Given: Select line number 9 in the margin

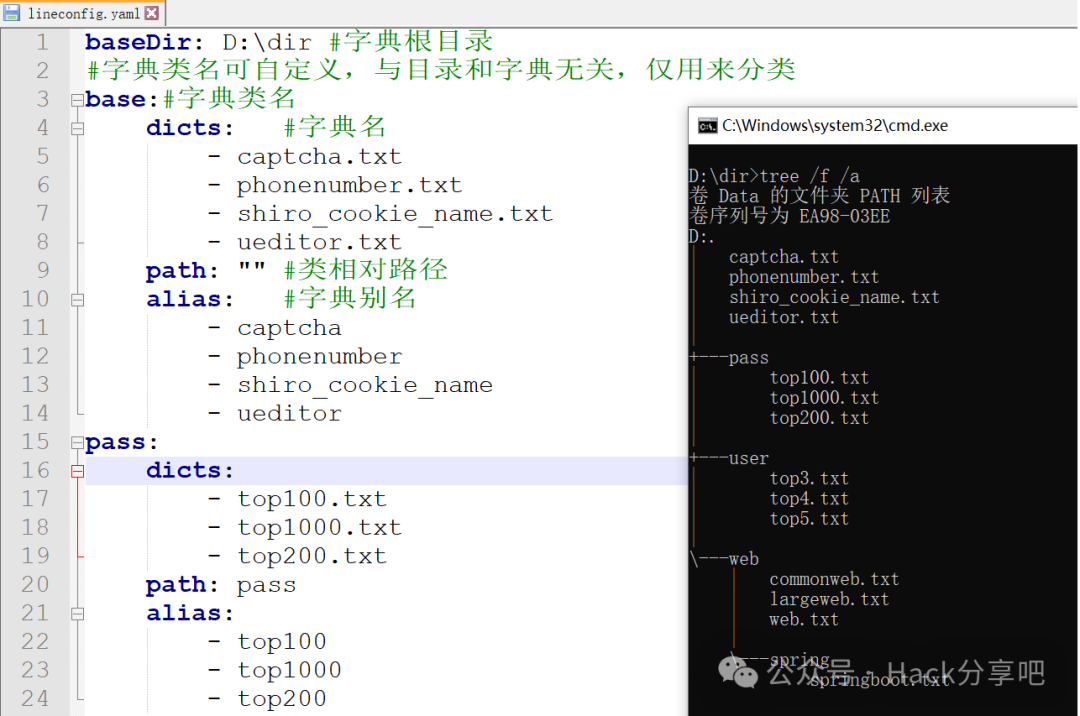Looking at the screenshot, I should 42,270.
